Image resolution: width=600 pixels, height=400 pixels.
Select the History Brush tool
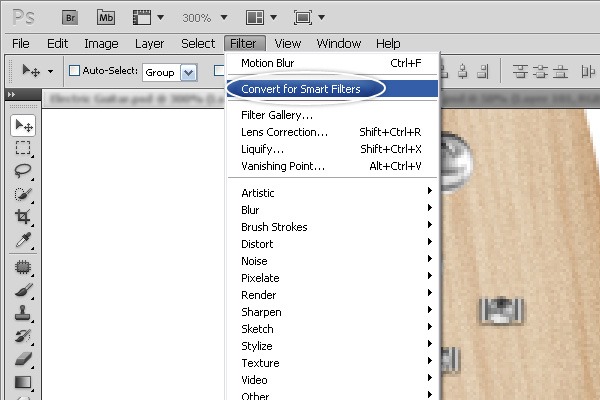click(23, 336)
